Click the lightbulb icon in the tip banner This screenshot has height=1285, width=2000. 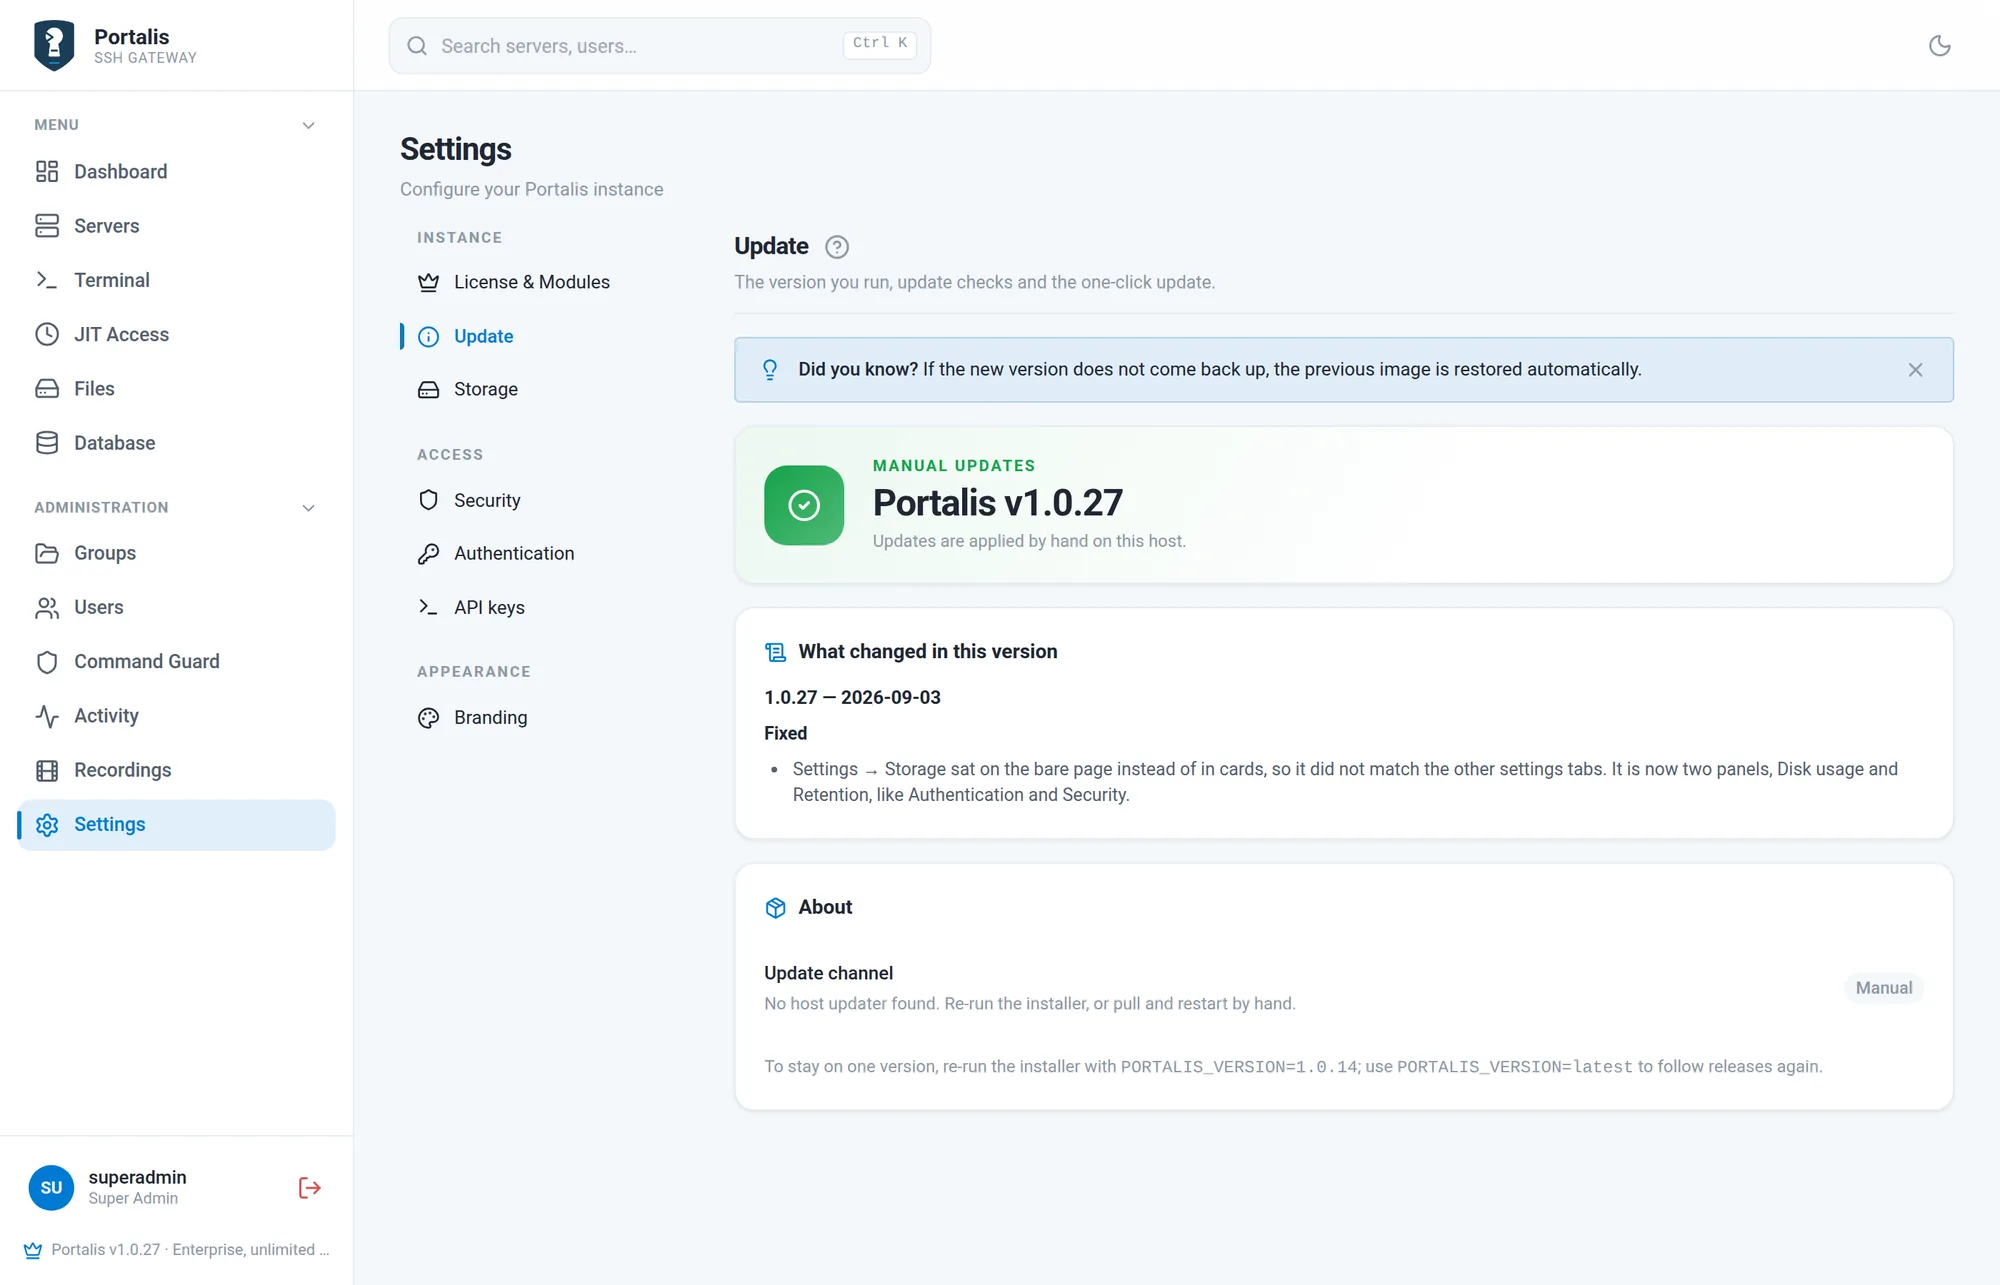[x=770, y=370]
